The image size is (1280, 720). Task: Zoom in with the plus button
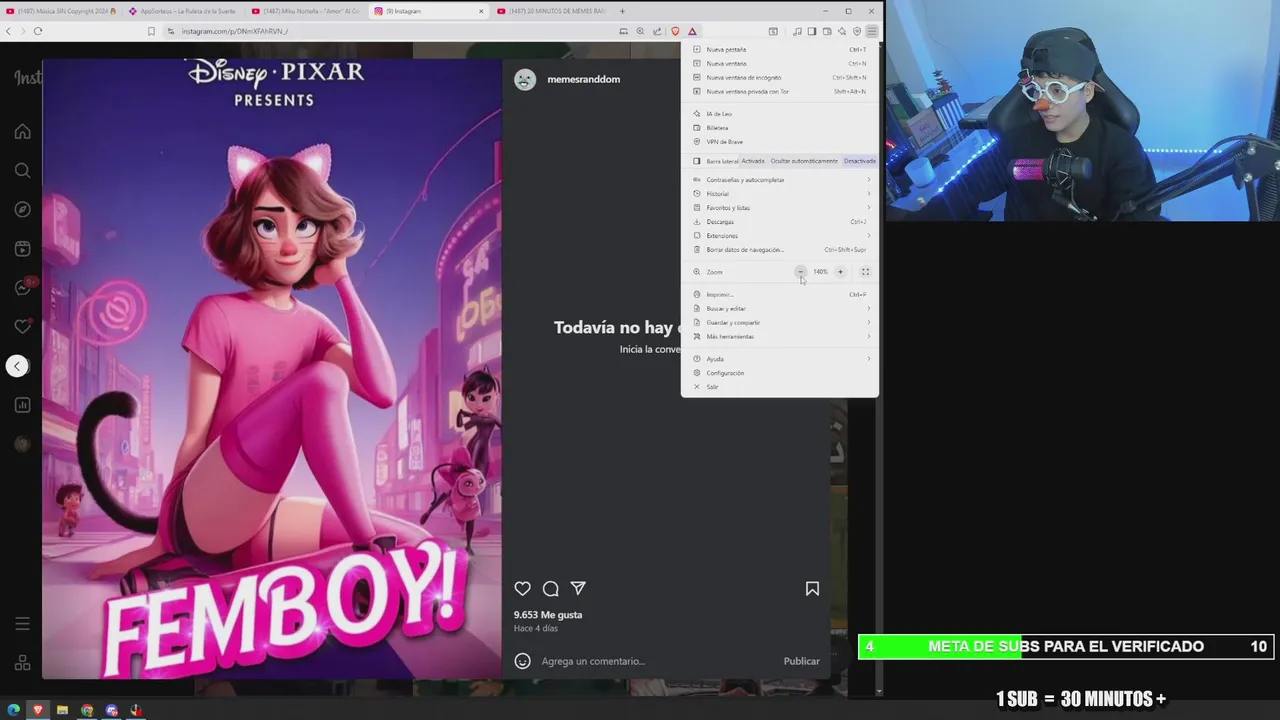tap(840, 272)
